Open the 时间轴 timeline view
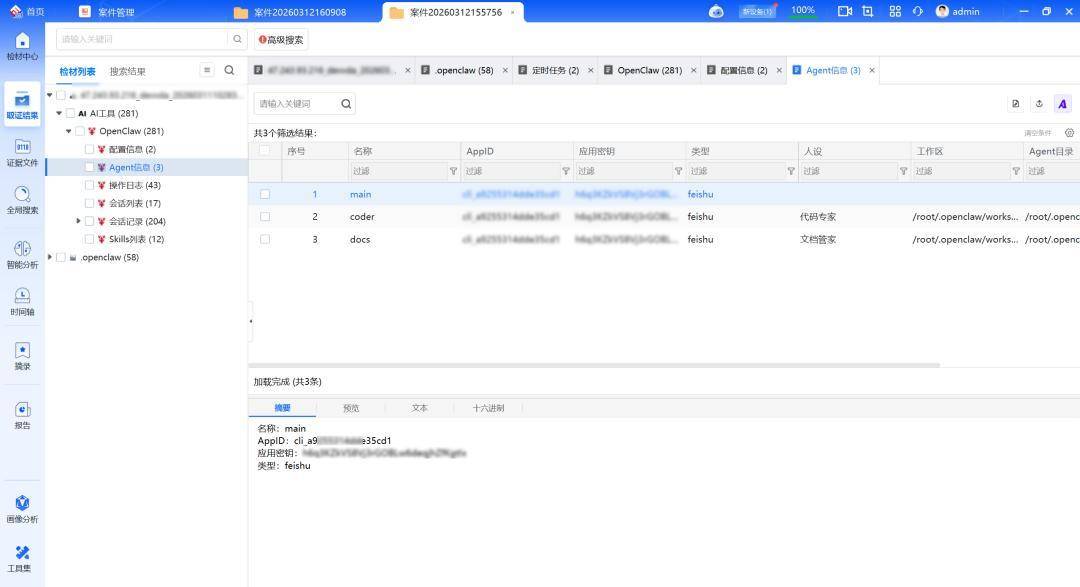This screenshot has width=1080, height=587. tap(22, 300)
